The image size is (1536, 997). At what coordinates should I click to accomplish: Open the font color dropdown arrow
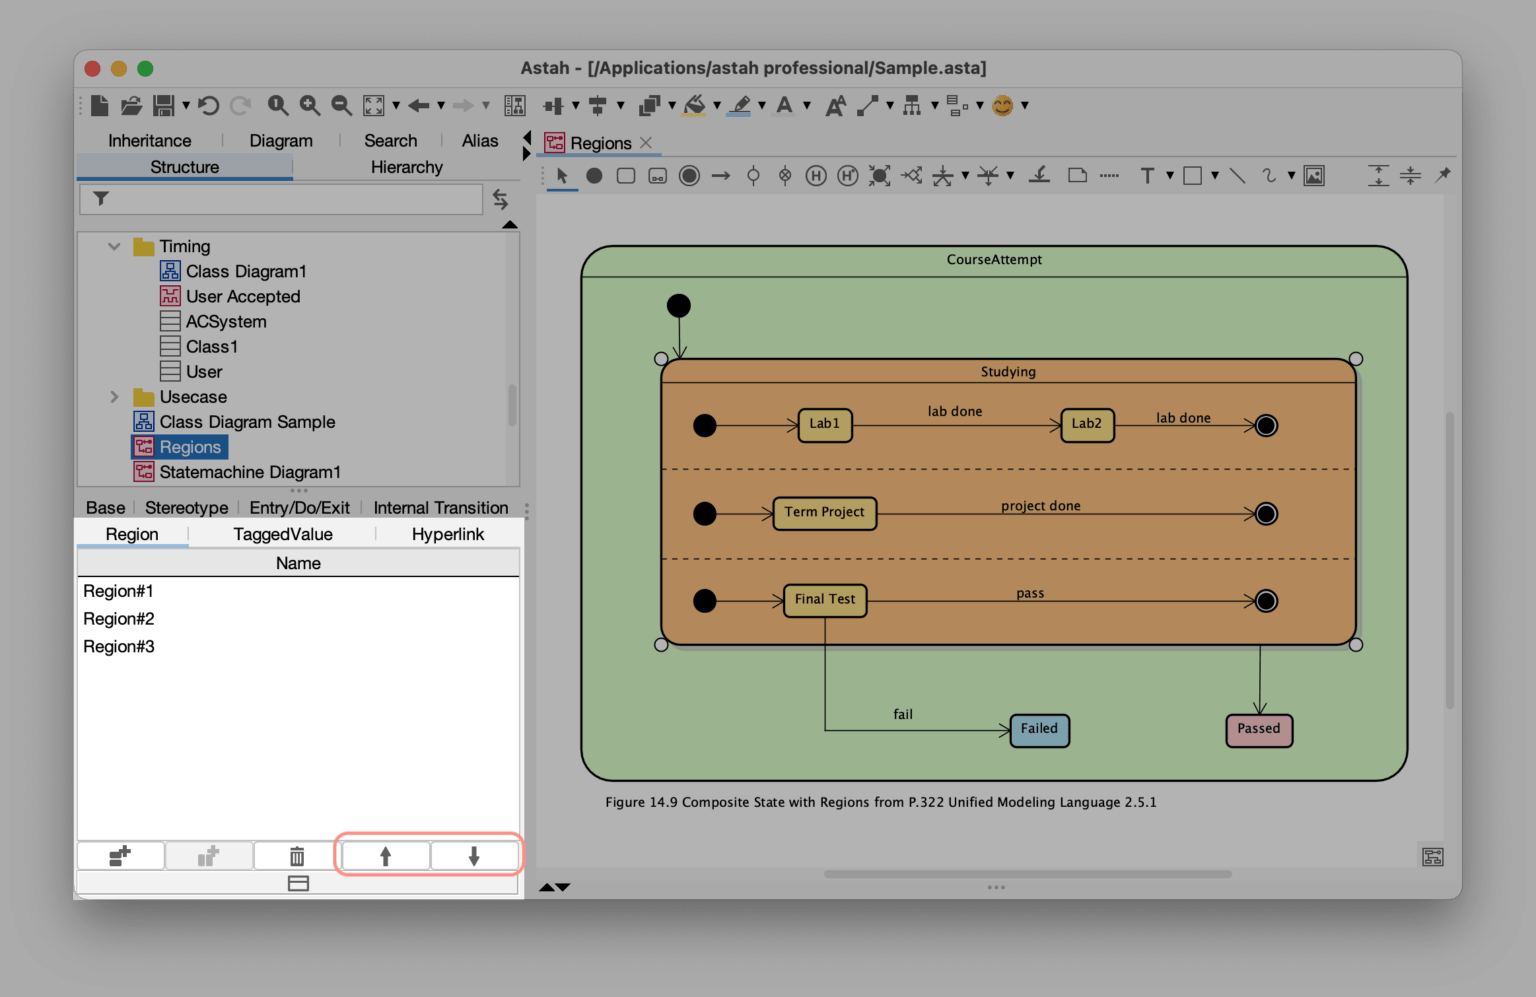(x=807, y=106)
